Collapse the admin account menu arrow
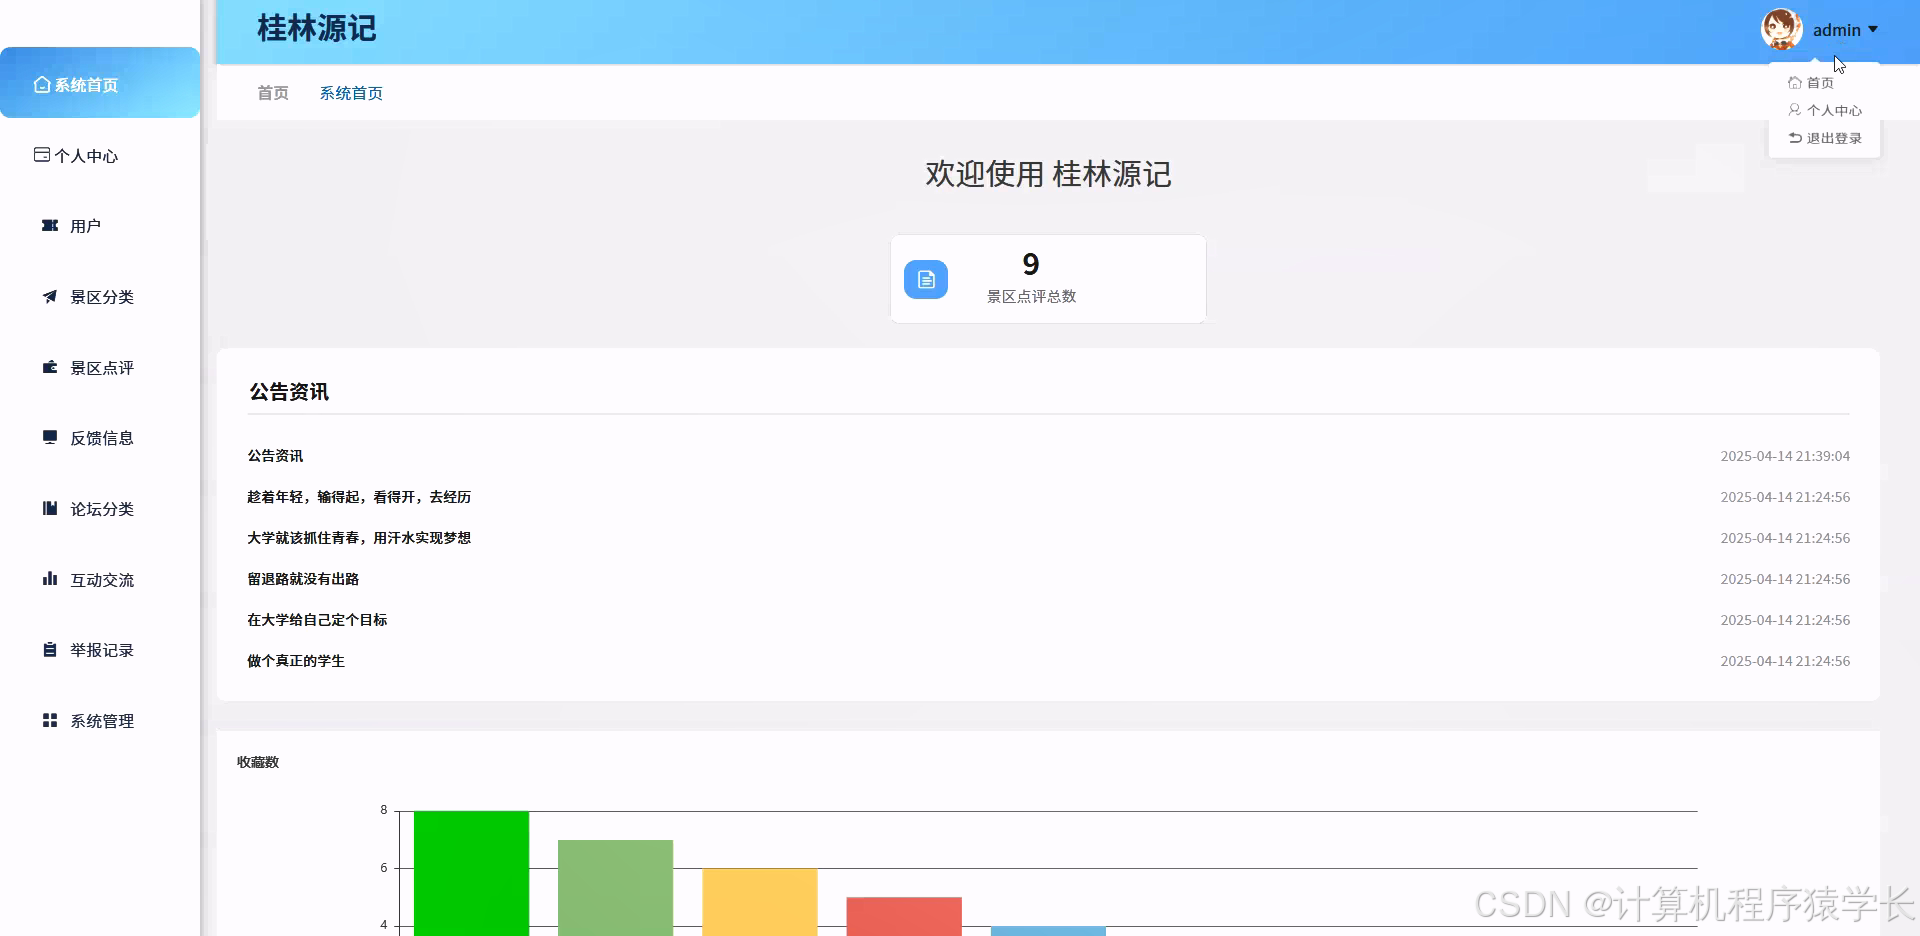Viewport: 1920px width, 936px height. tap(1872, 29)
